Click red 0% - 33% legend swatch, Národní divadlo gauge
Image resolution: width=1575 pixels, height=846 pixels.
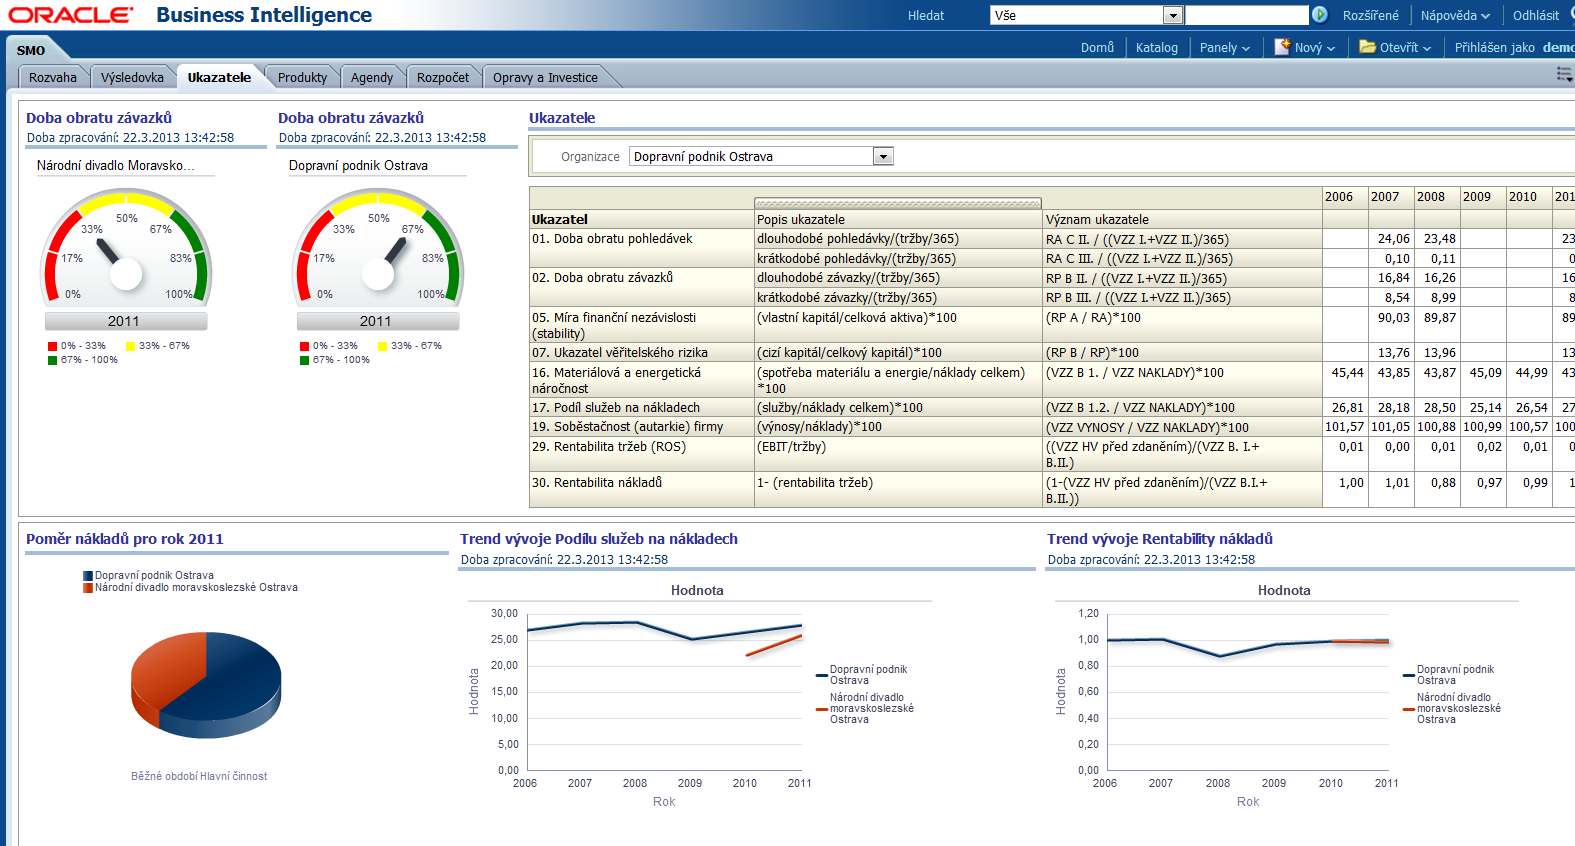[x=52, y=346]
